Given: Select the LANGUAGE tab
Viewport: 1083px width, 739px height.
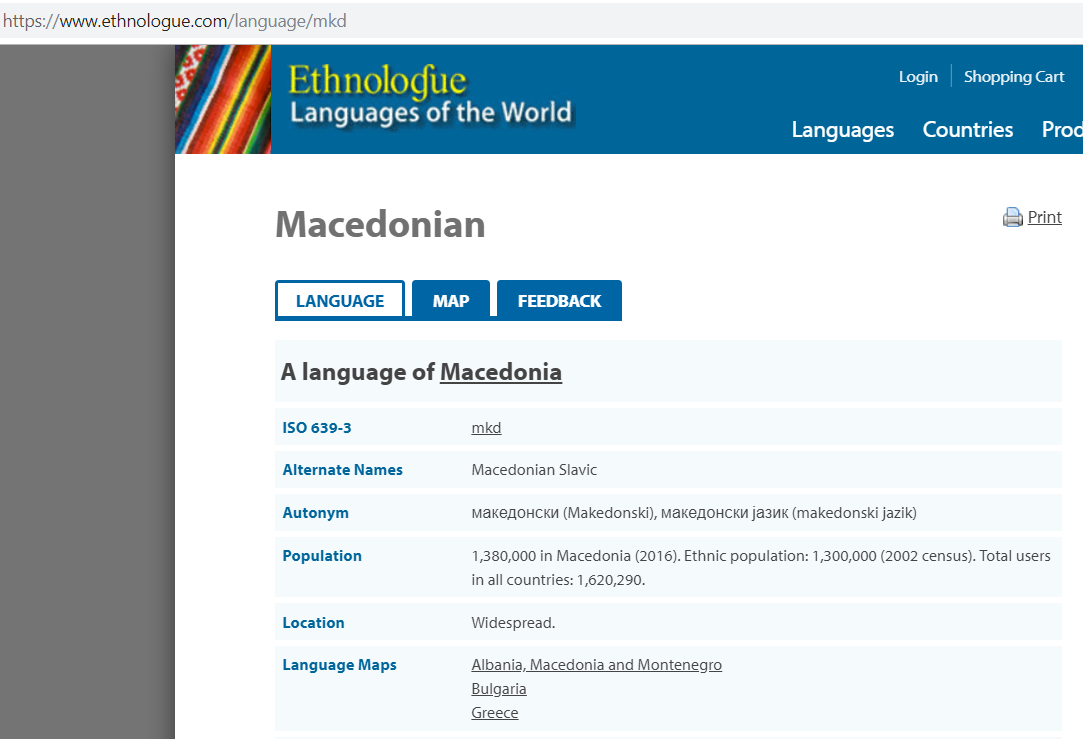Looking at the screenshot, I should tap(340, 300).
